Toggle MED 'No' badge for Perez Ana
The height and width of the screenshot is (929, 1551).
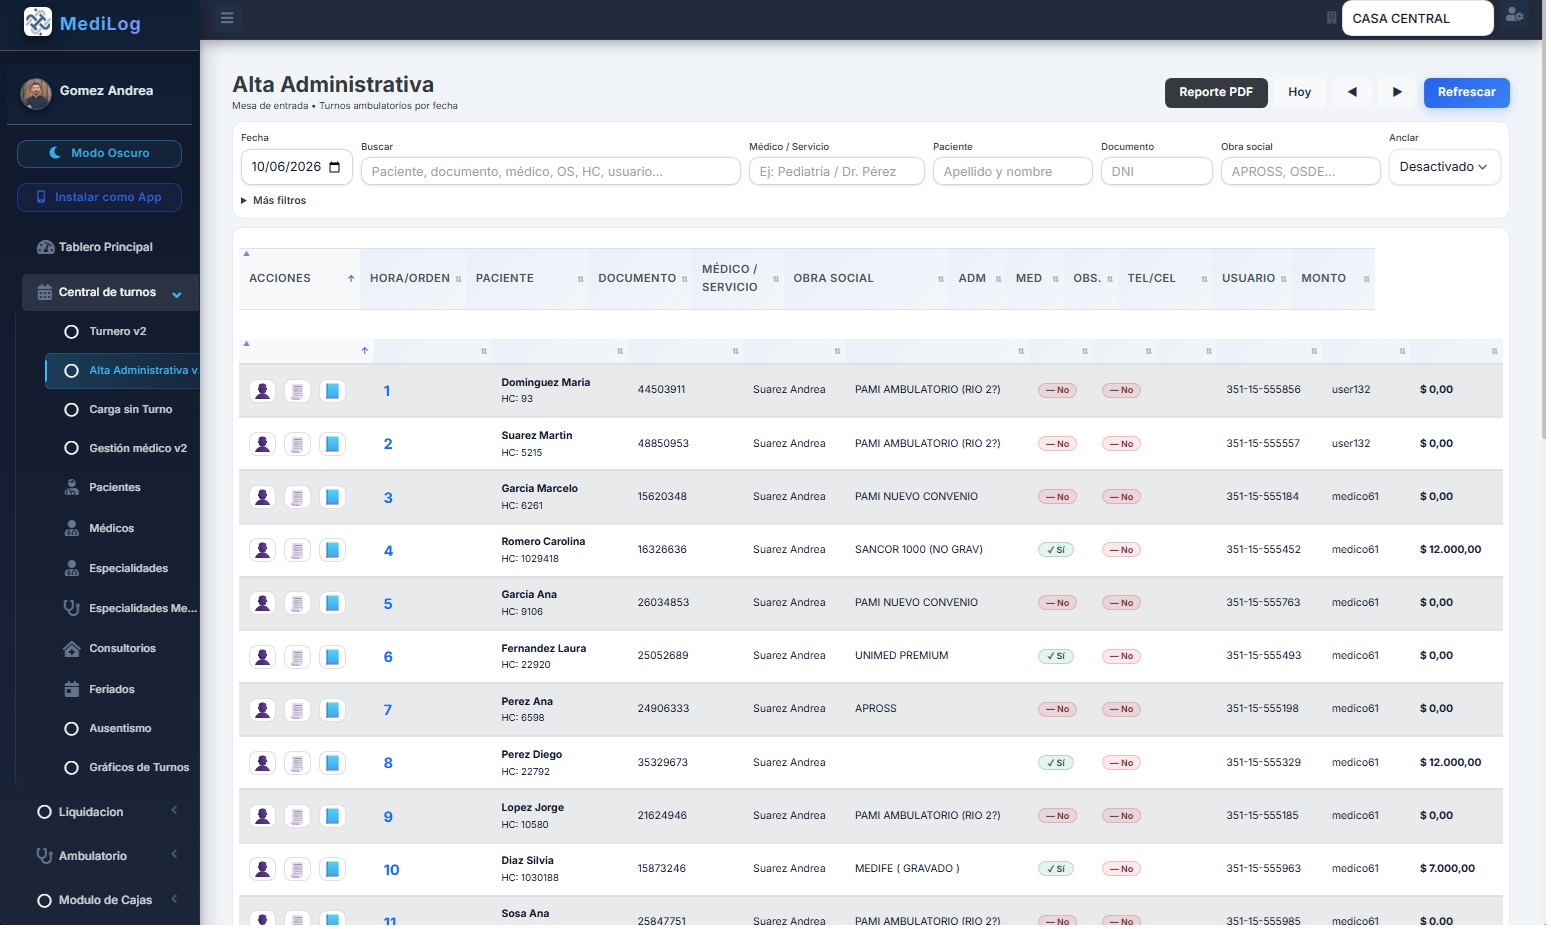point(1121,710)
